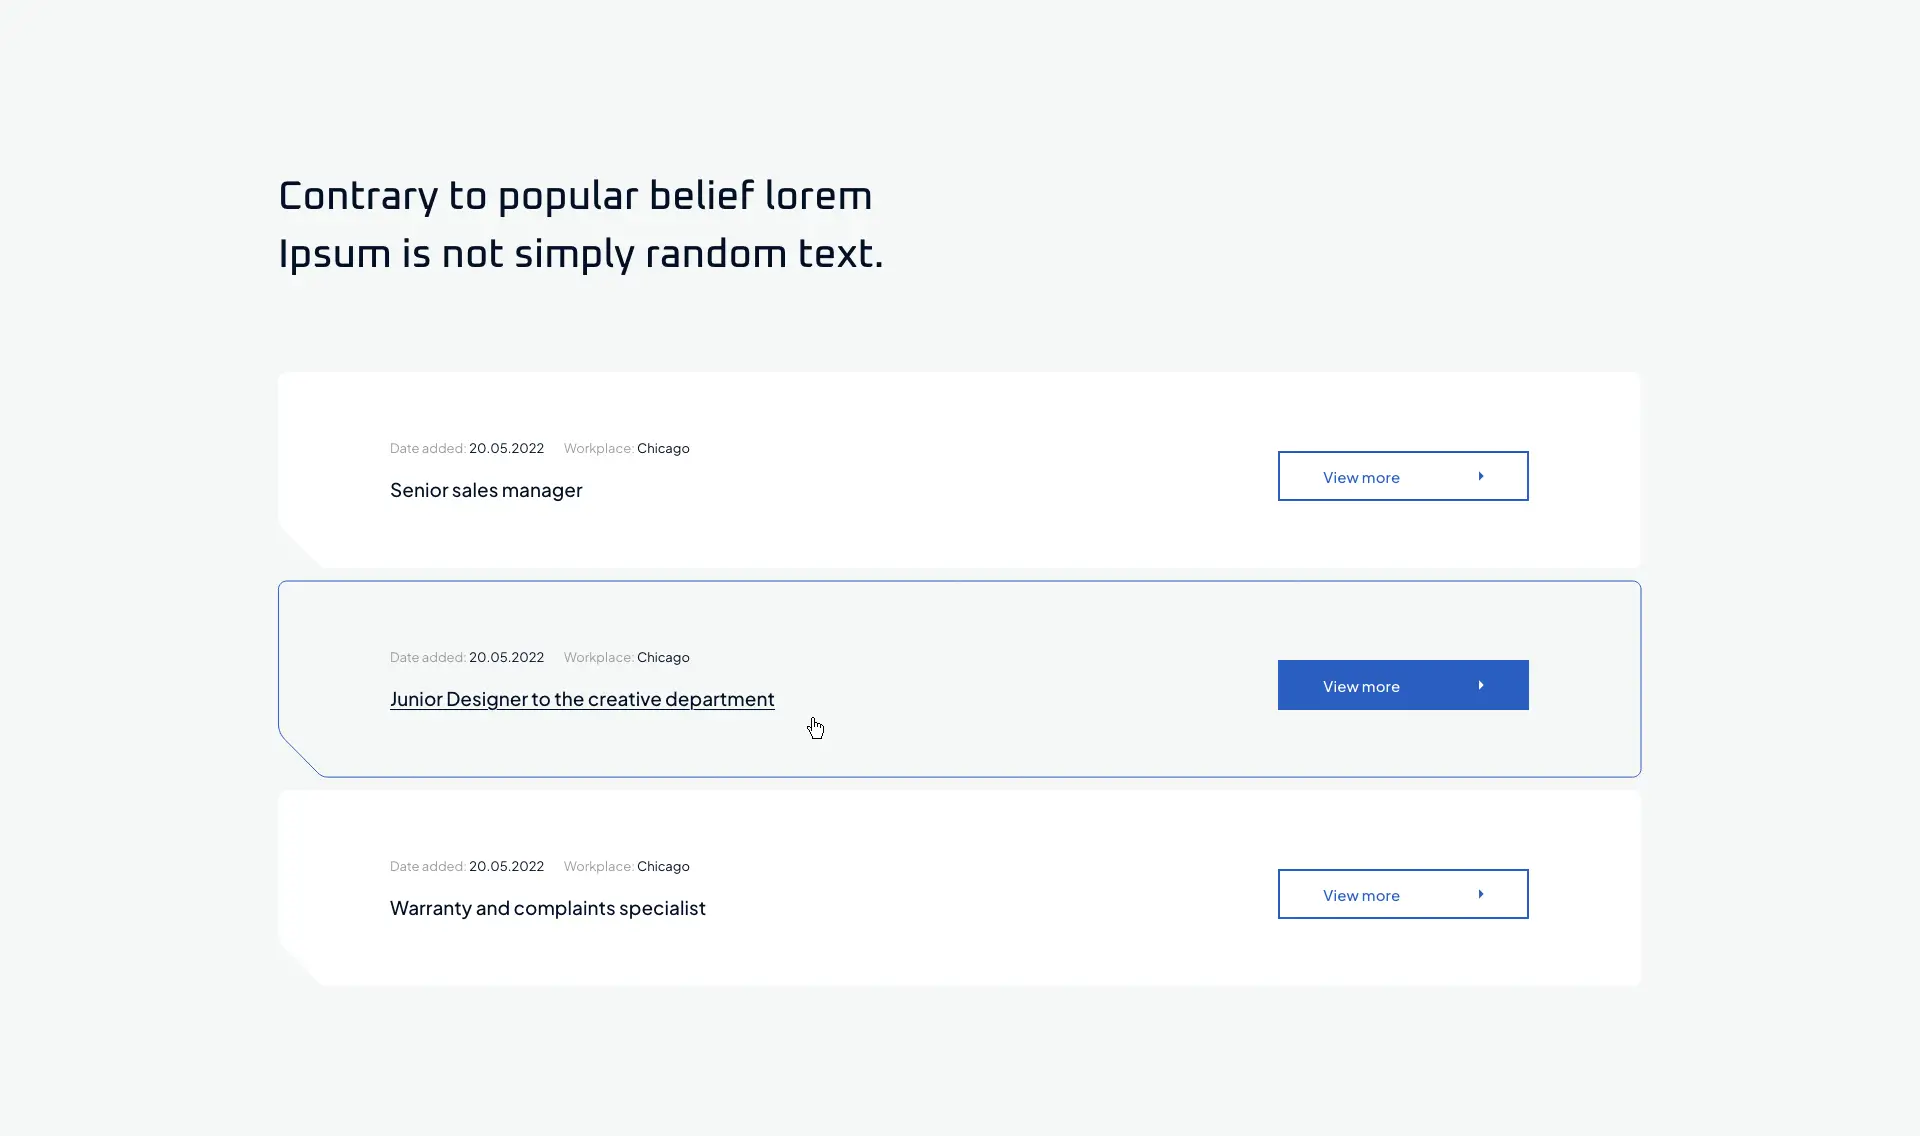Click date 20.05.2022 on Warranty specialist listing
The image size is (1920, 1136).
tap(506, 866)
